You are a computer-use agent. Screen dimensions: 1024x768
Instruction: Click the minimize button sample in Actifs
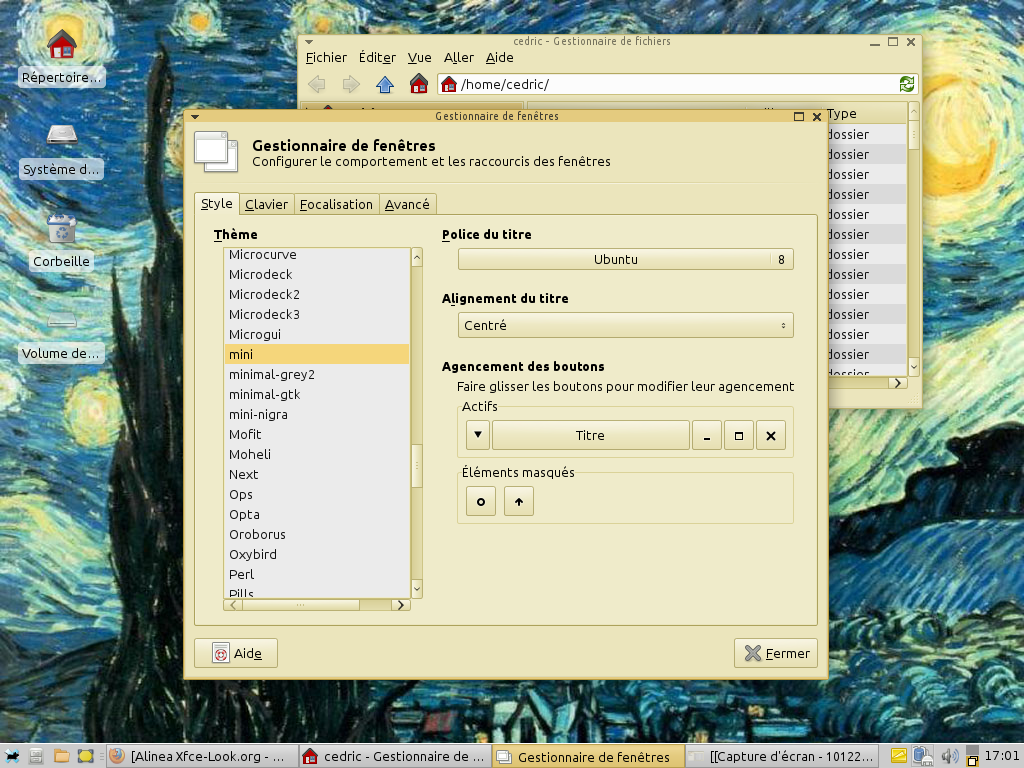(x=707, y=436)
